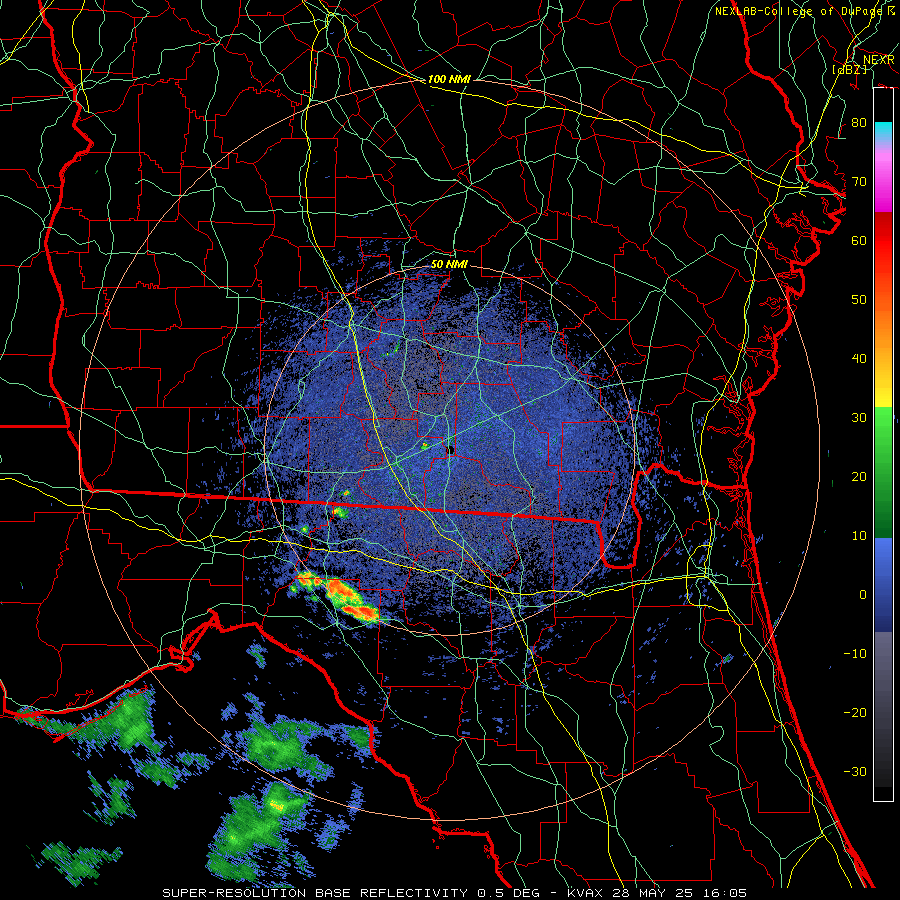Click the KVAX radar site marker at center
Screen dimensions: 900x900
[451, 450]
